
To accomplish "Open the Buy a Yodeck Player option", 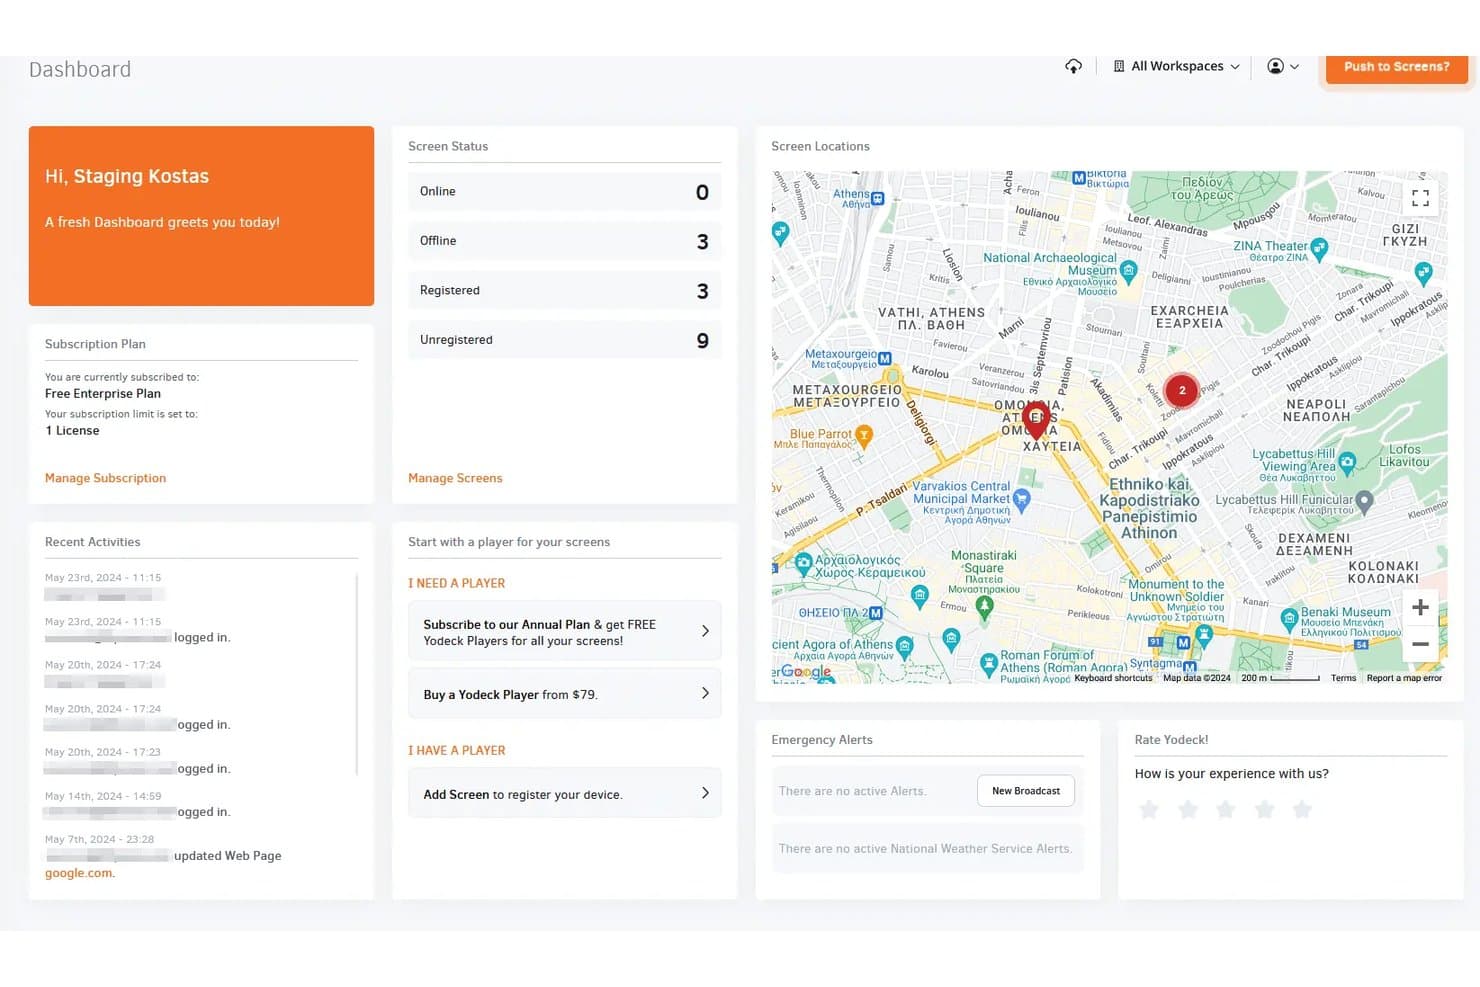I will [x=564, y=694].
